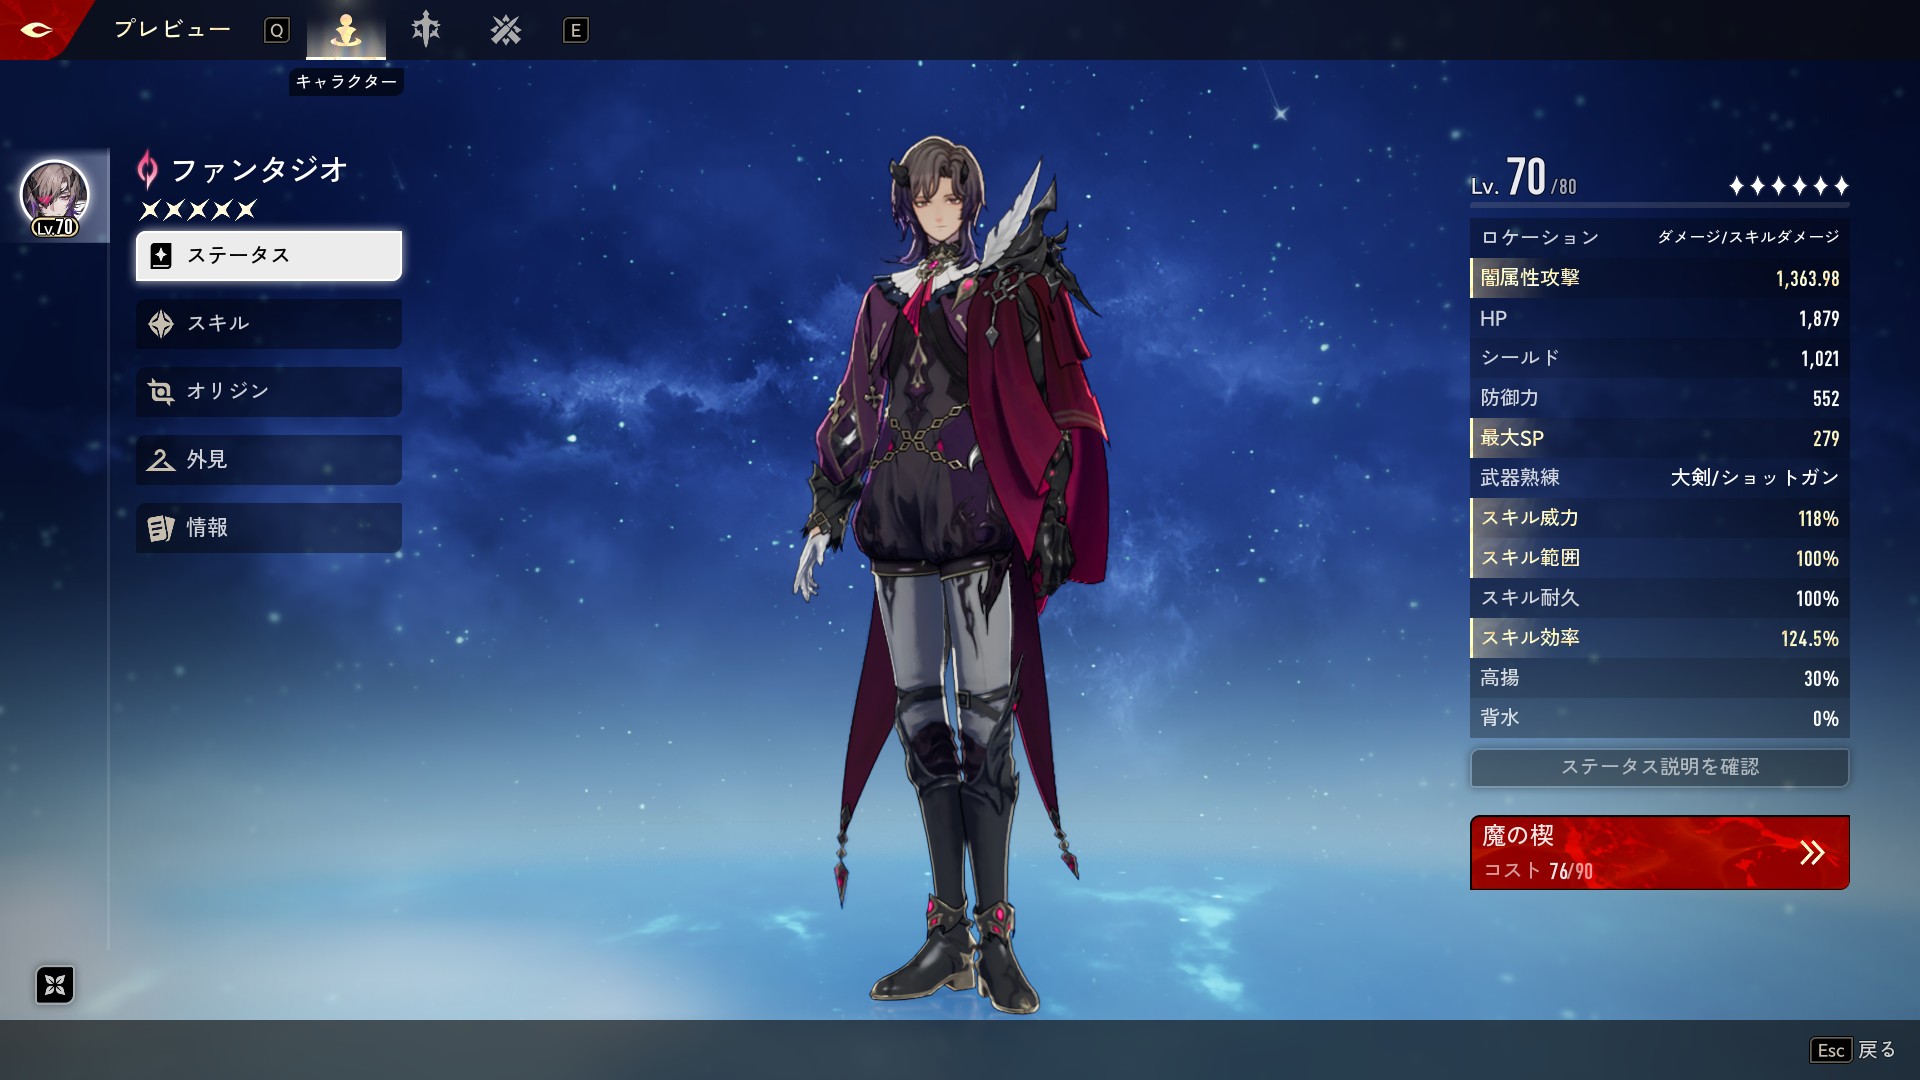The width and height of the screenshot is (1920, 1080).
Task: Open the Character tab icon
Action: [x=346, y=30]
